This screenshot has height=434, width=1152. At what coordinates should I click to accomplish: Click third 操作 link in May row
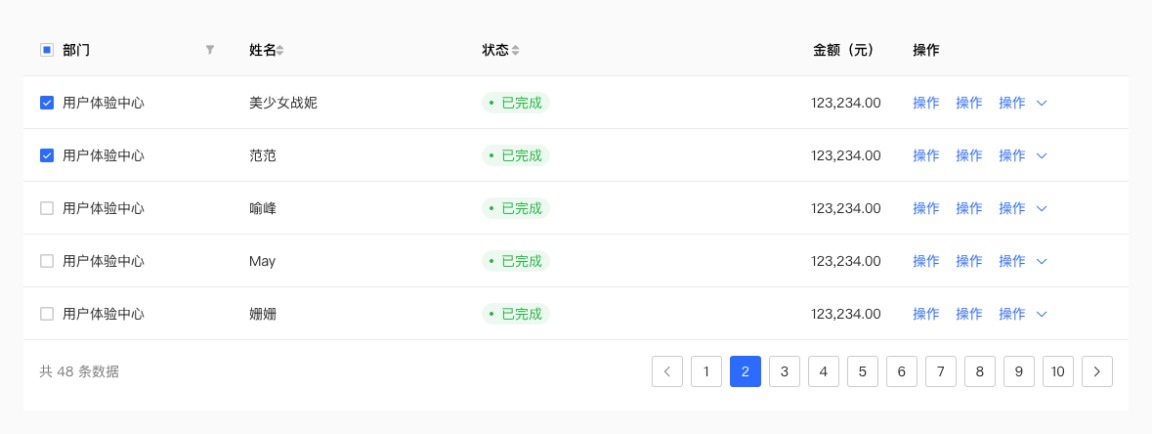point(1012,261)
